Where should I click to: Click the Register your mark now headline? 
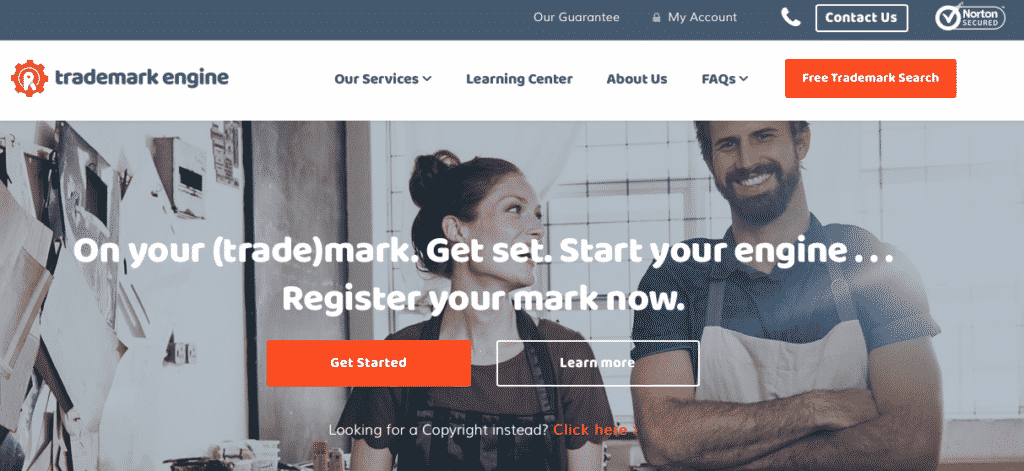point(483,299)
